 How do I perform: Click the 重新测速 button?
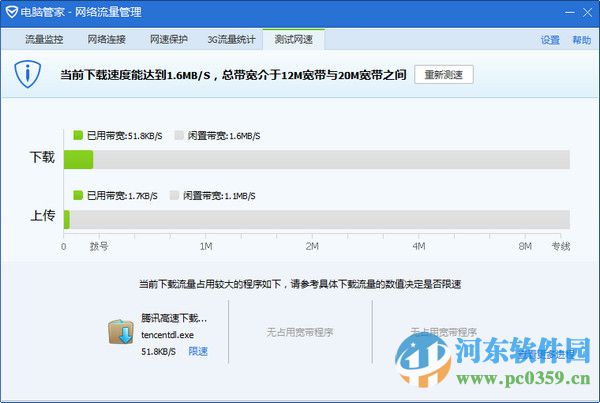pos(444,74)
